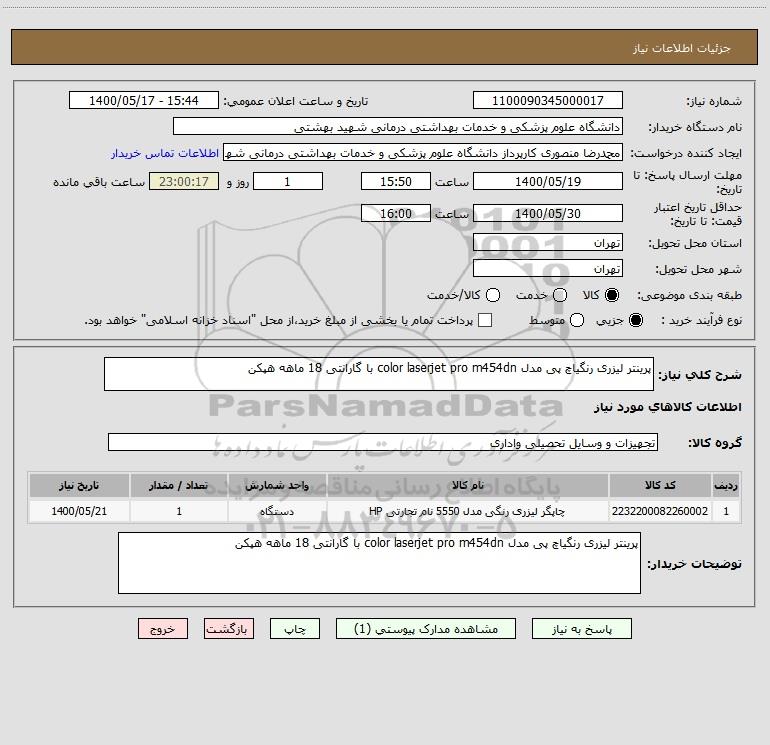Screen dimensions: 770x745
Task: Click the price validity date 1400/05/30
Action: 548,213
